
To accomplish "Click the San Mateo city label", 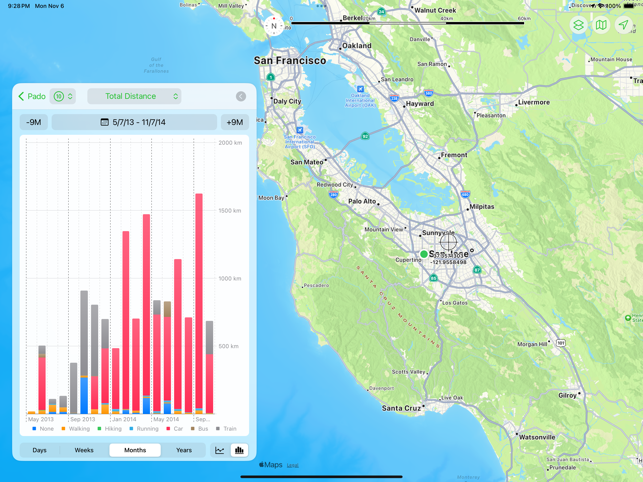I will [x=307, y=162].
